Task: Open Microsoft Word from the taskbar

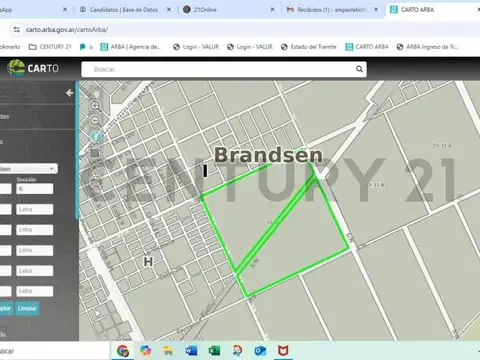Action: tap(191, 351)
